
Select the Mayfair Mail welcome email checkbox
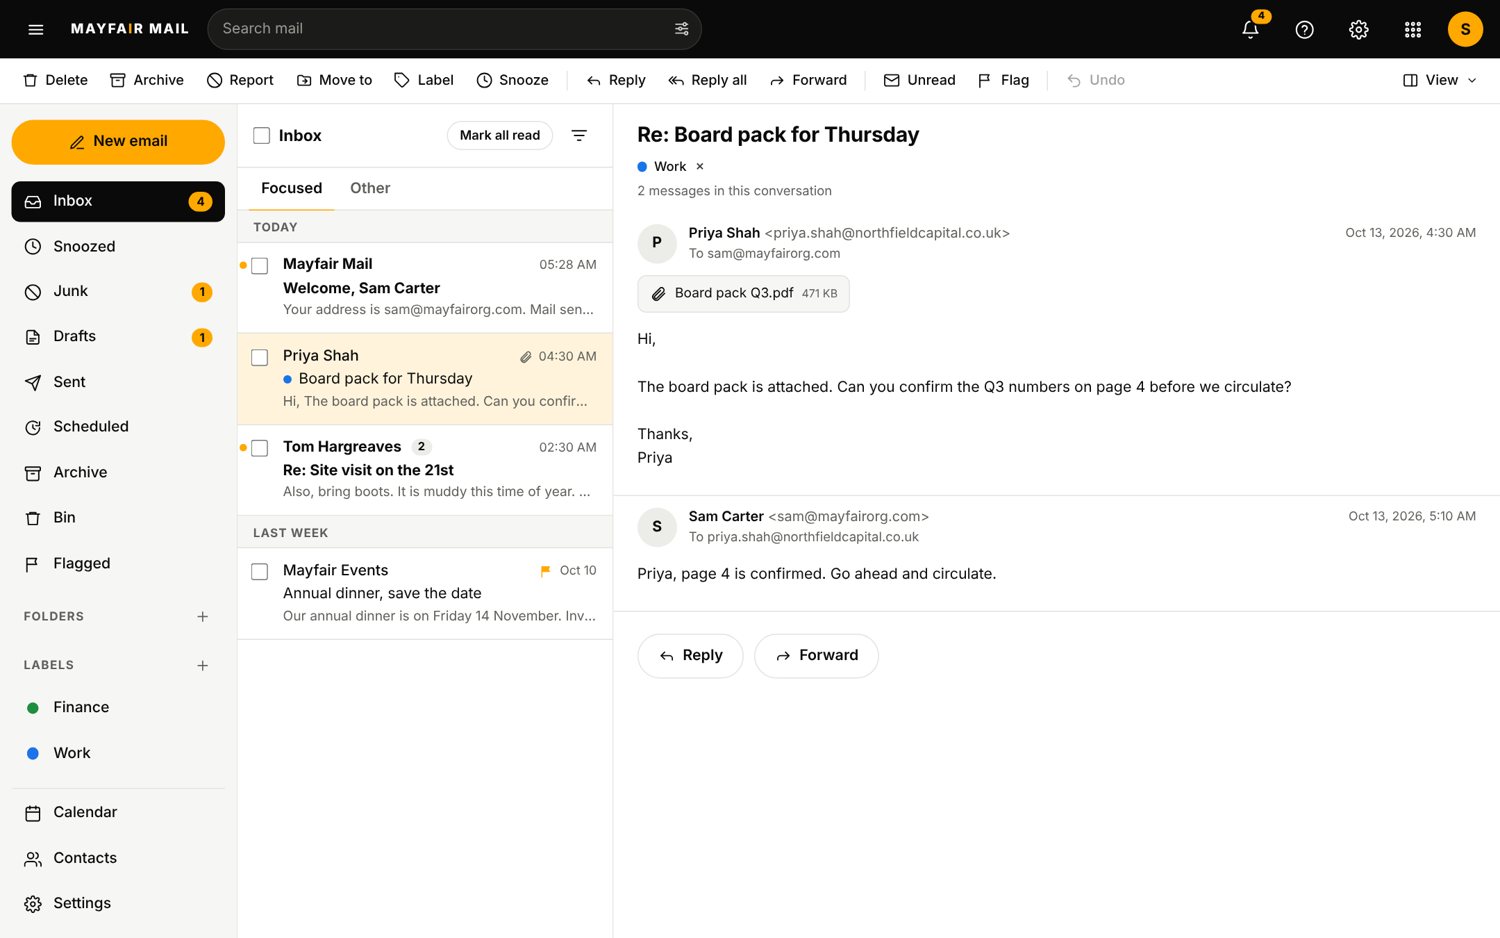point(260,266)
